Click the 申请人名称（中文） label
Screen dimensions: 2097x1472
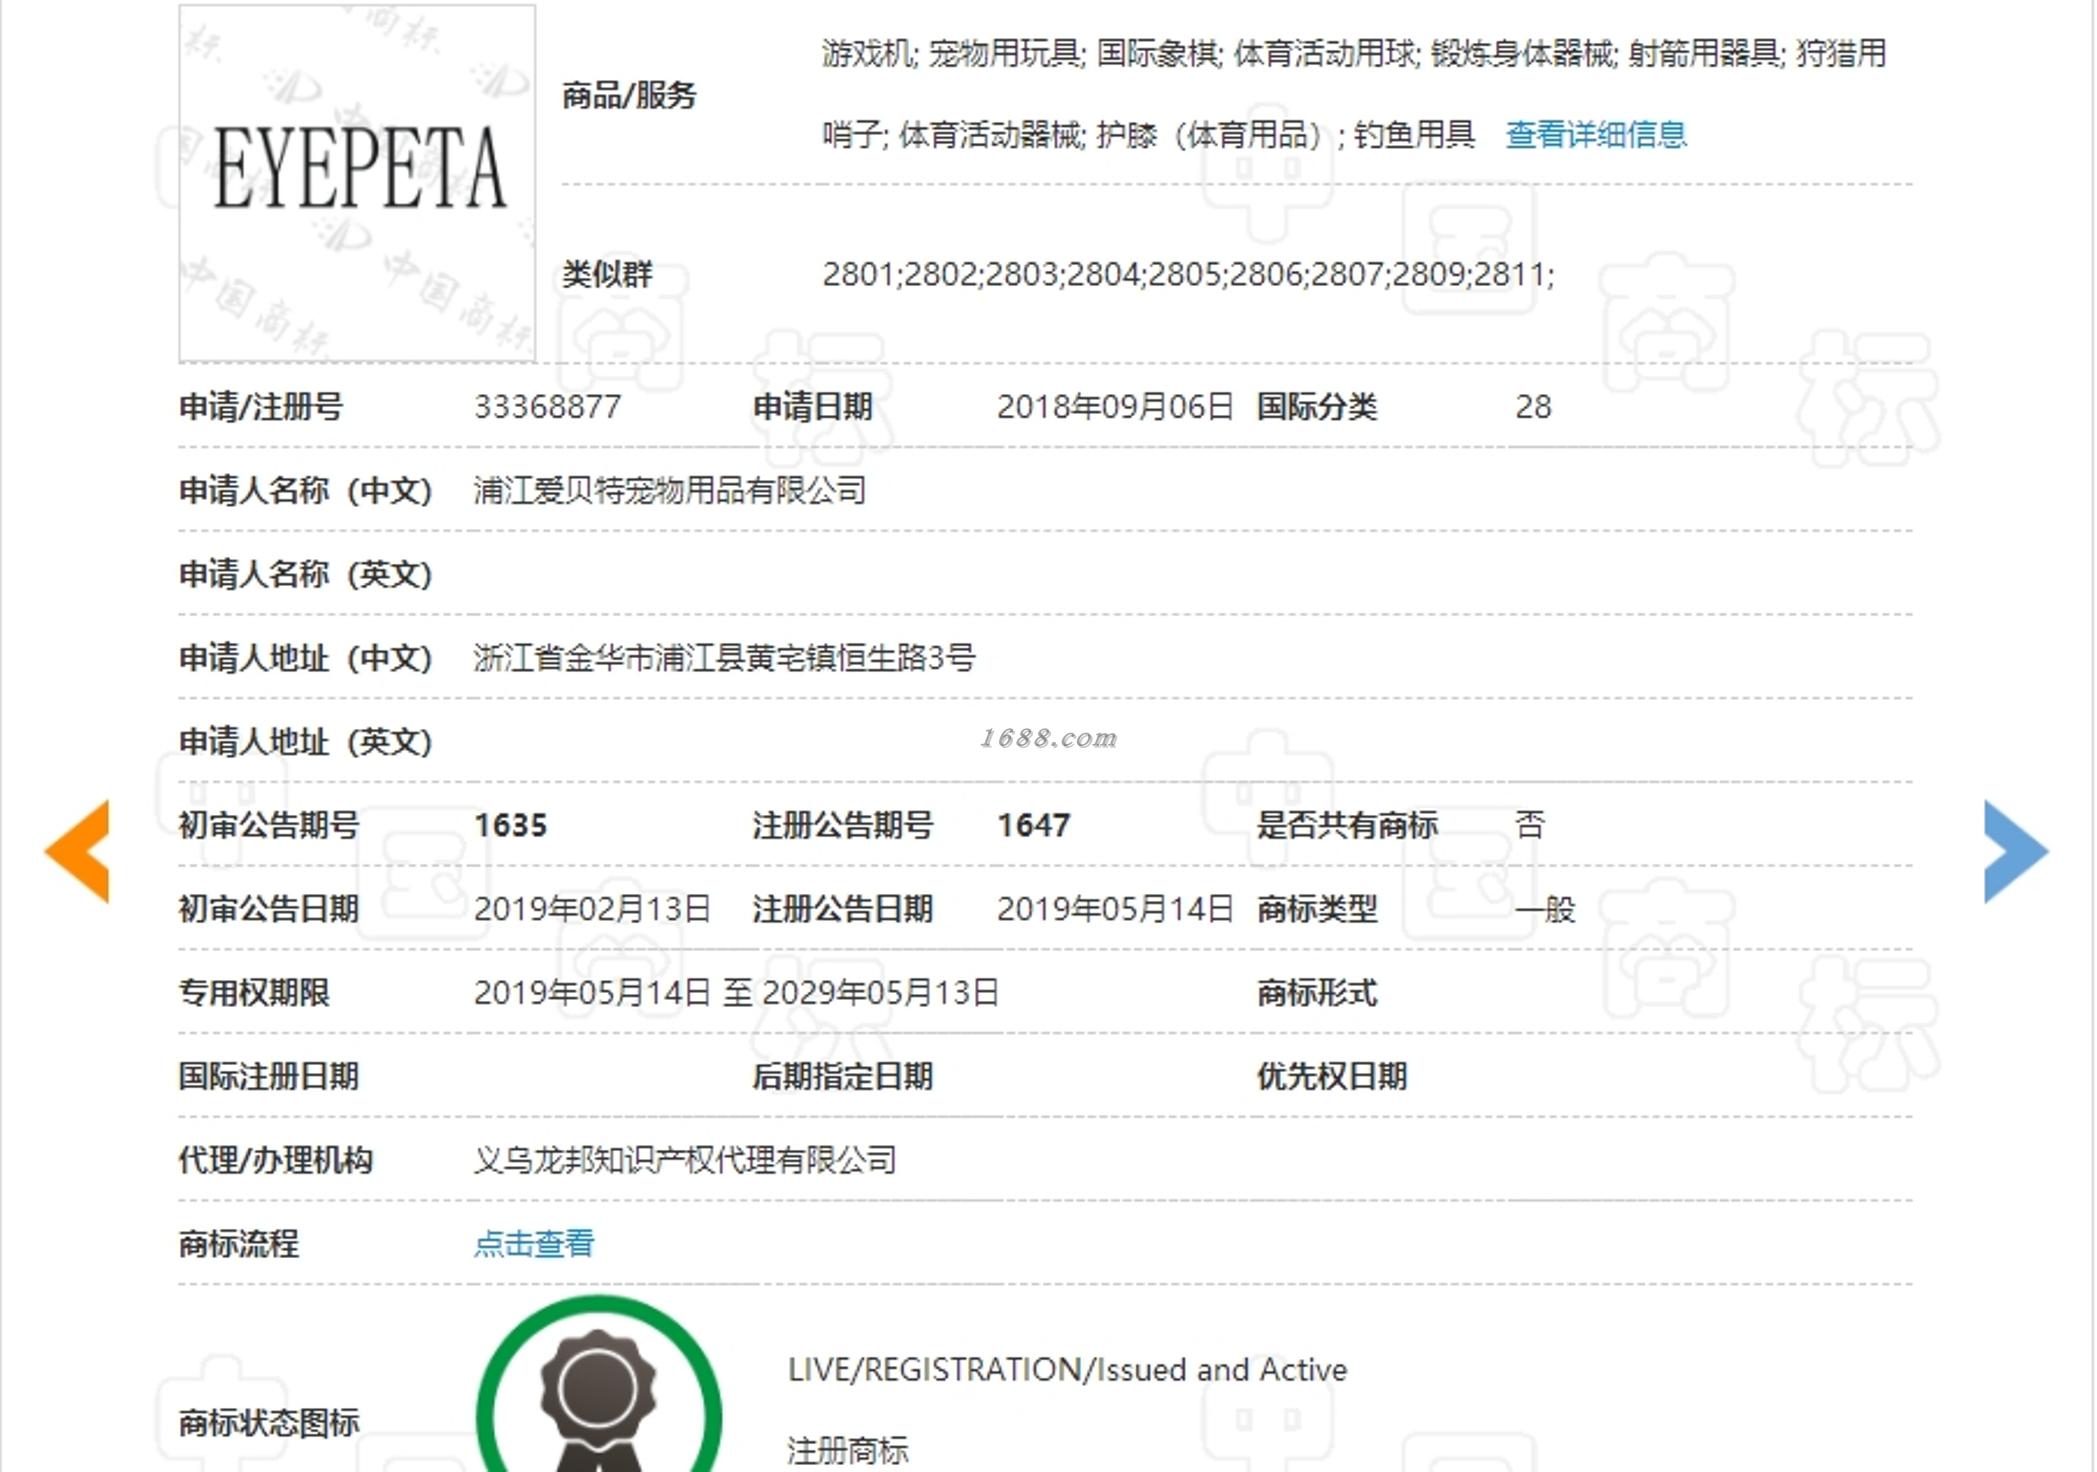(x=306, y=491)
